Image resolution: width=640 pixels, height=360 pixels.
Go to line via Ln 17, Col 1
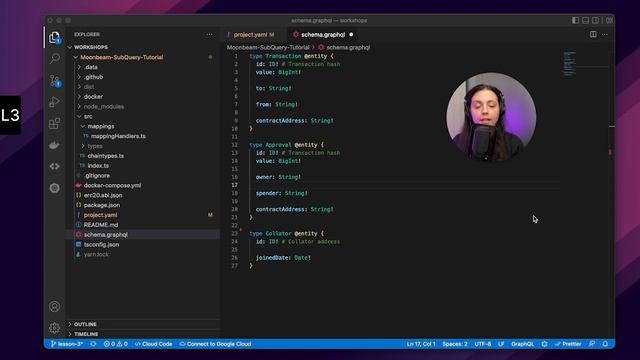tap(421, 344)
